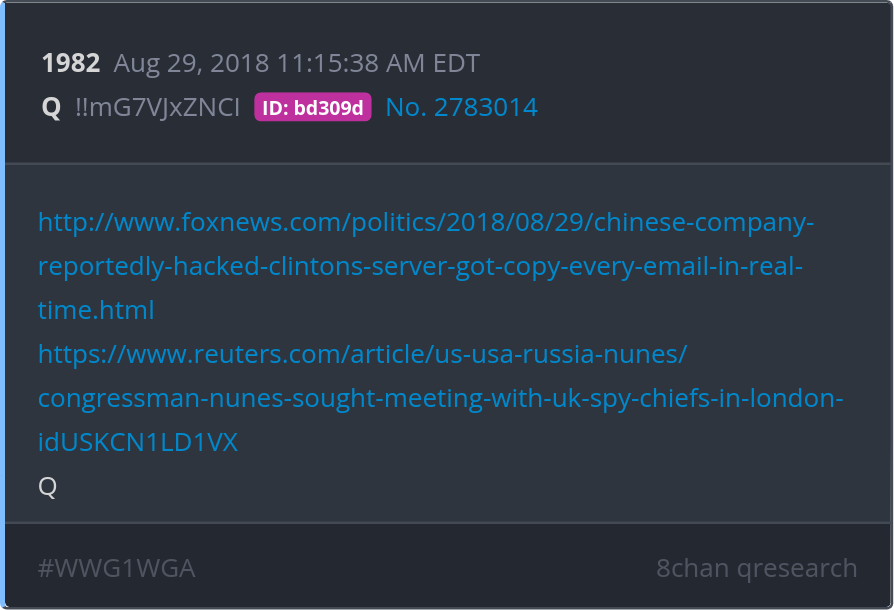Image resolution: width=894 pixels, height=610 pixels.
Task: Click the reportedly-hacked-clintons-server link line
Action: pos(420,266)
